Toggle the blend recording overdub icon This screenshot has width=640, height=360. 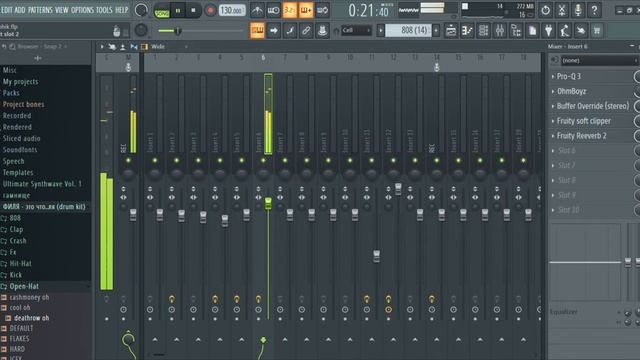[x=306, y=10]
